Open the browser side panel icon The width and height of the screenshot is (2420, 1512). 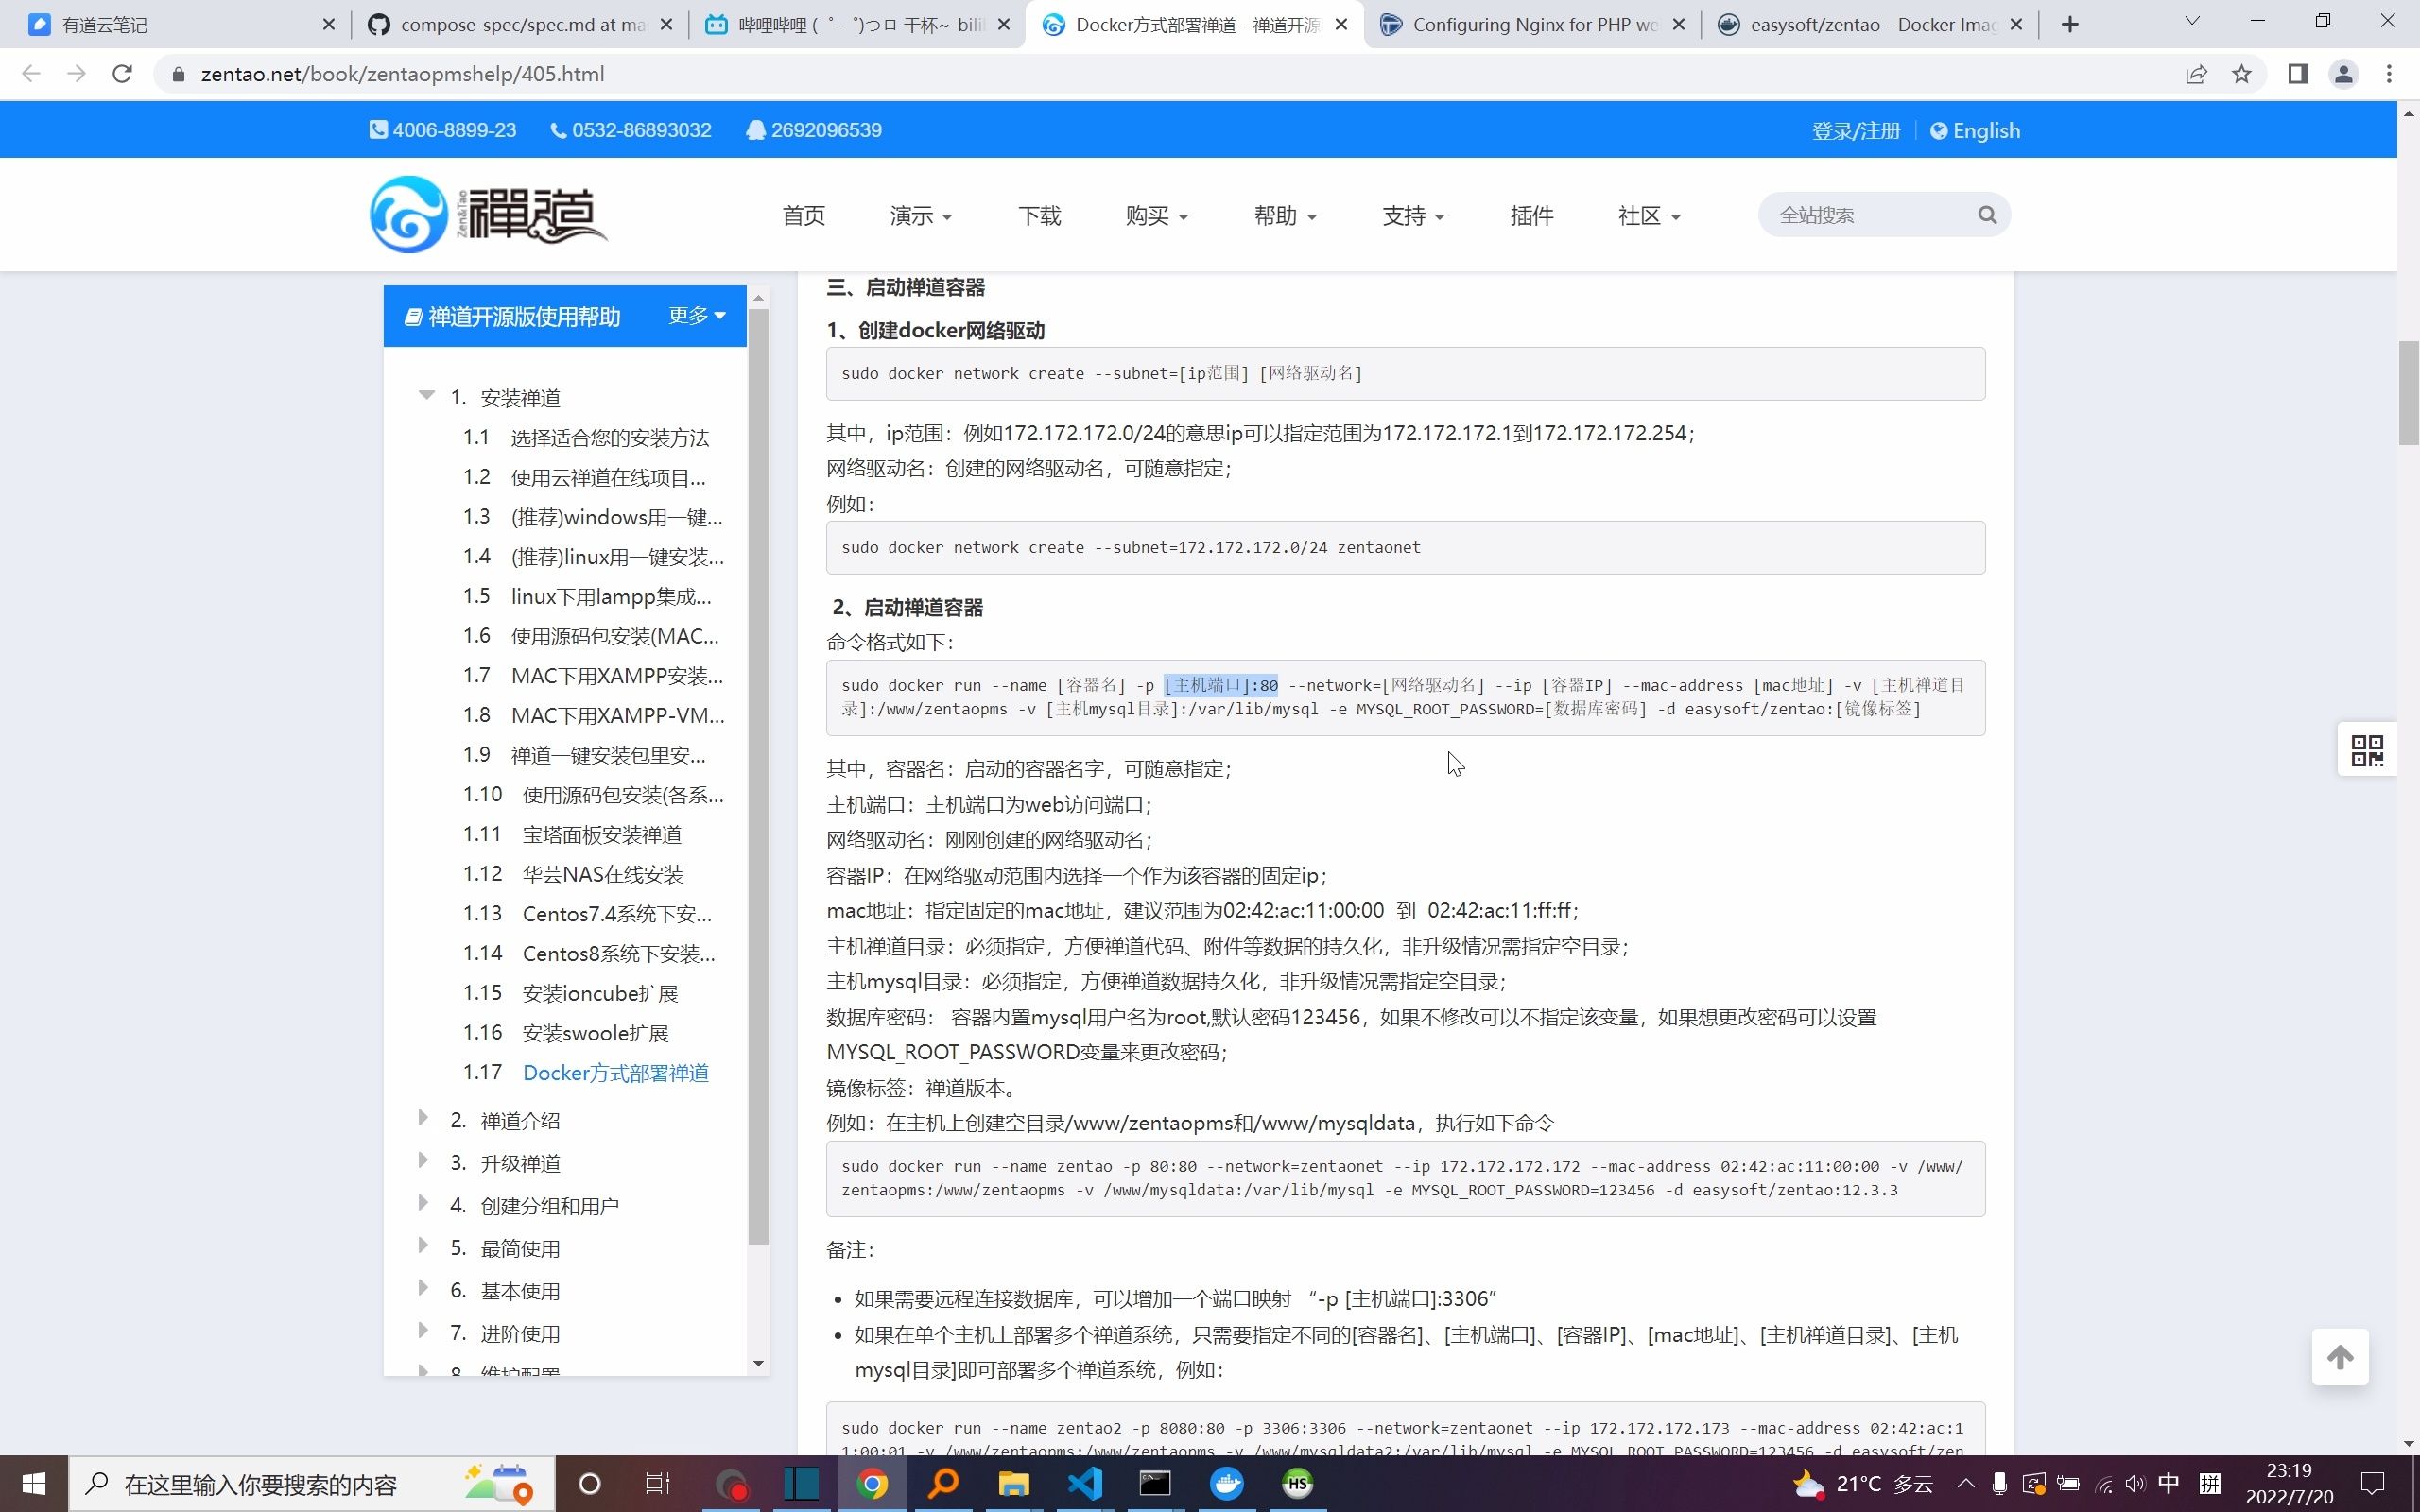point(2298,74)
